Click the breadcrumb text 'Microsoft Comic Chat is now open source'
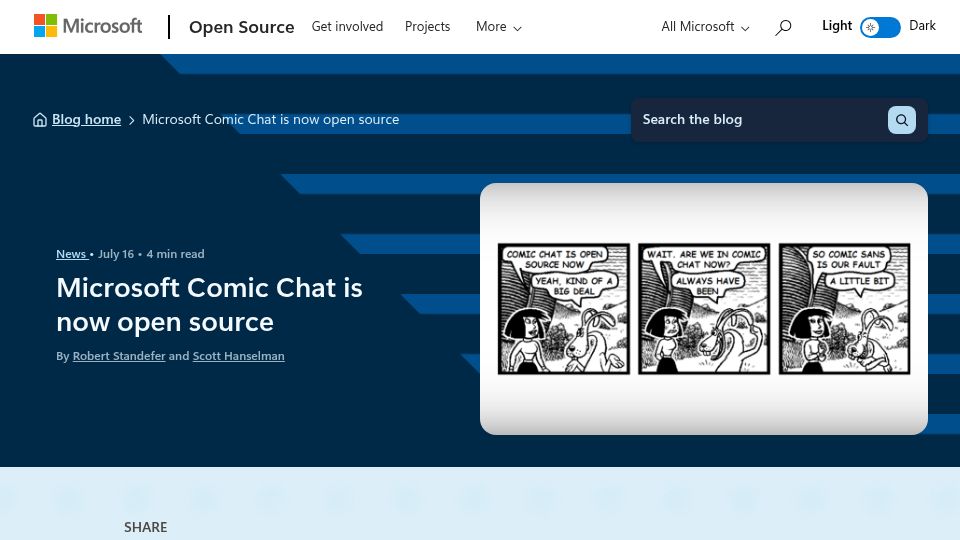Viewport: 960px width, 540px height. pos(271,119)
